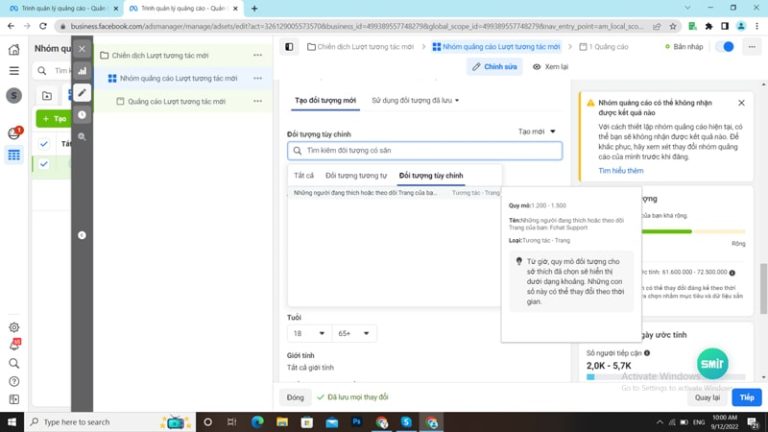Dismiss the yellow warning notice

point(741,103)
